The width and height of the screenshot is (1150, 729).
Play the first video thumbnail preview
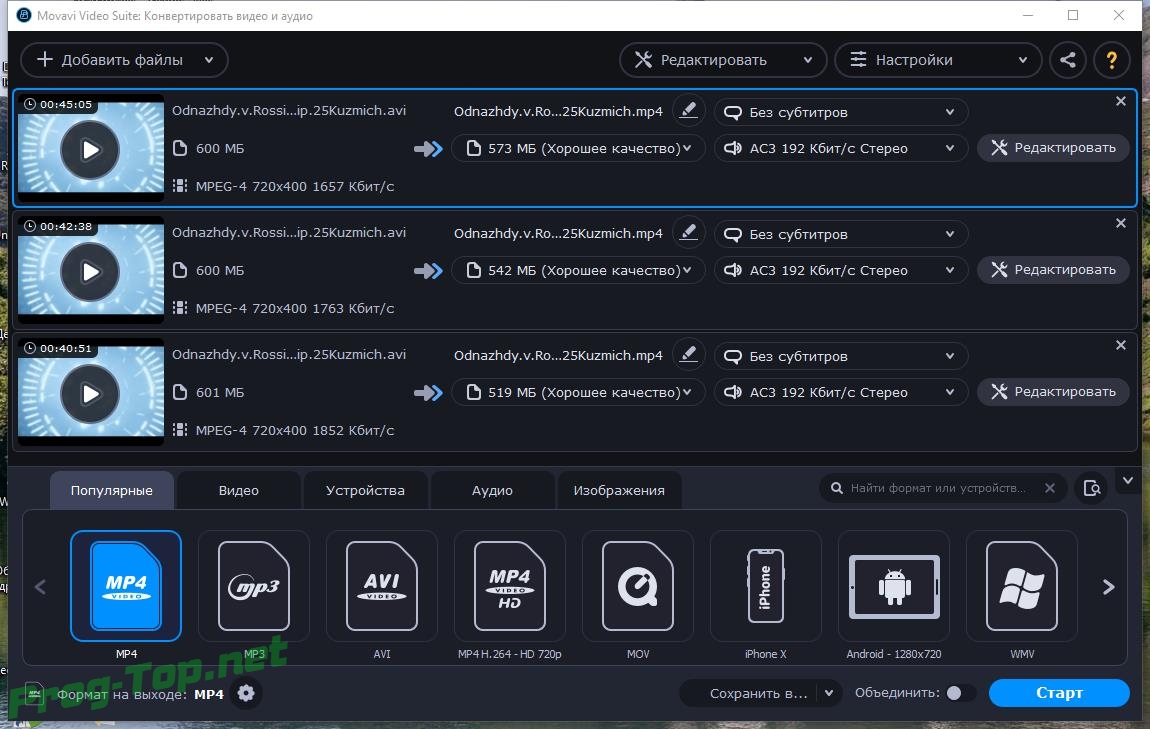(90, 150)
